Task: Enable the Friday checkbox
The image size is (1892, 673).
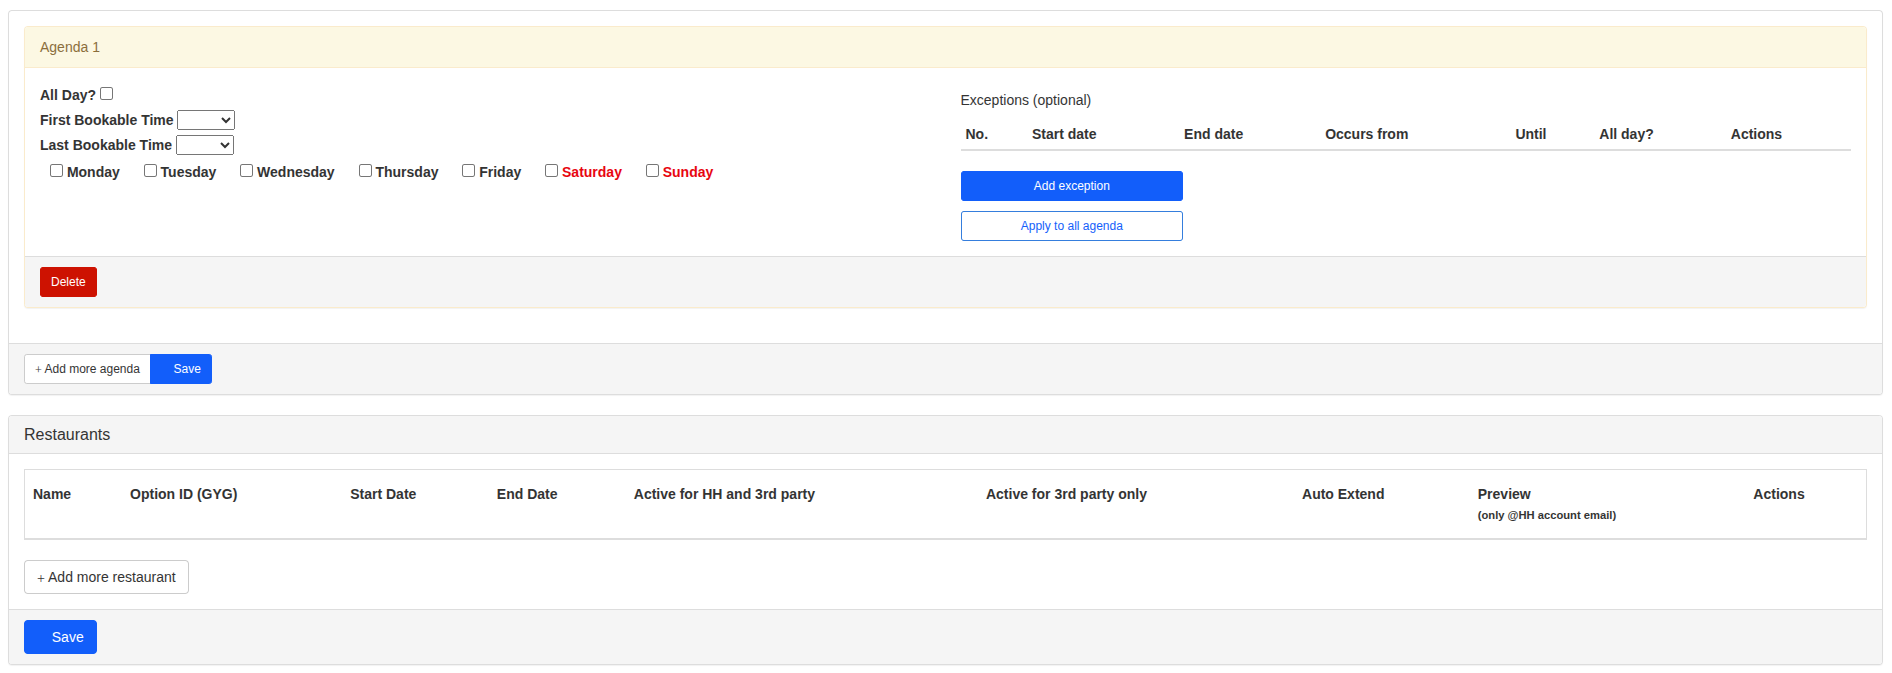Action: (469, 171)
